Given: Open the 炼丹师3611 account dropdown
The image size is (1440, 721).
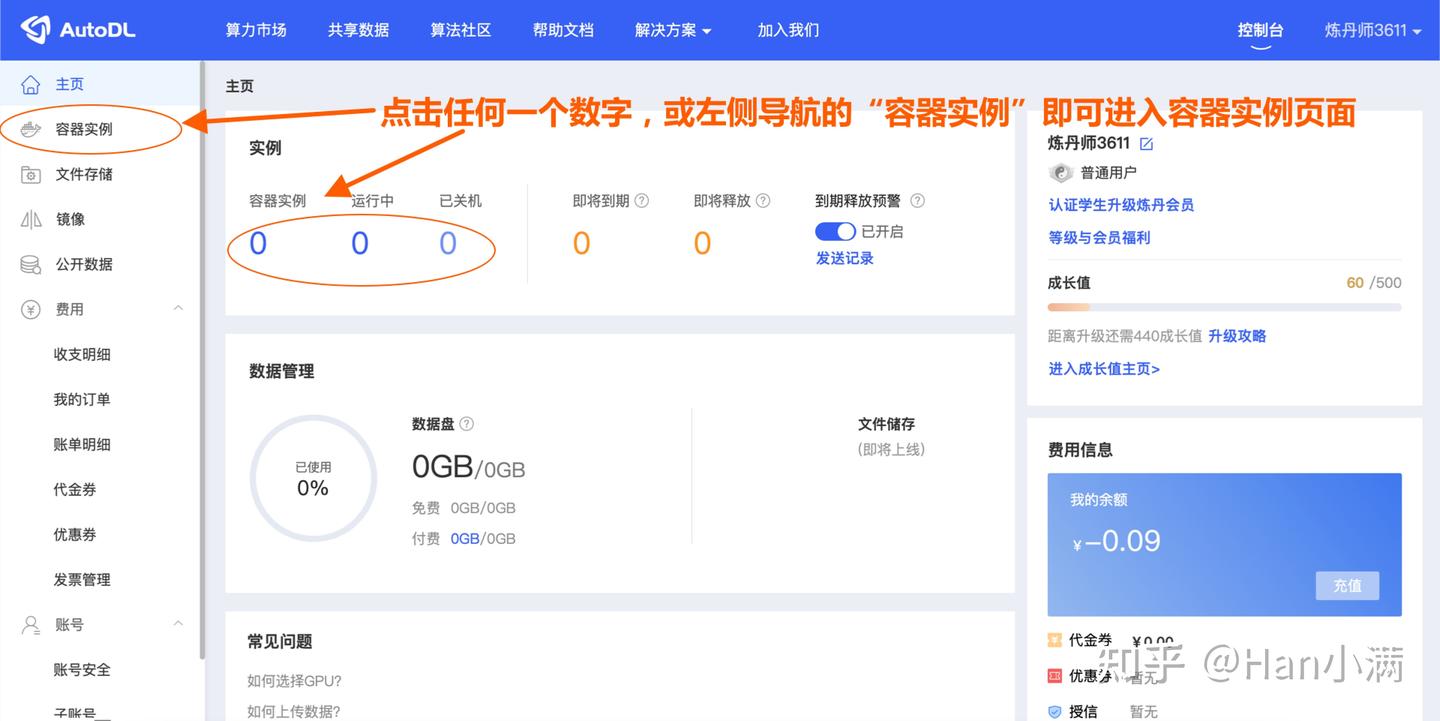Looking at the screenshot, I should (1373, 30).
